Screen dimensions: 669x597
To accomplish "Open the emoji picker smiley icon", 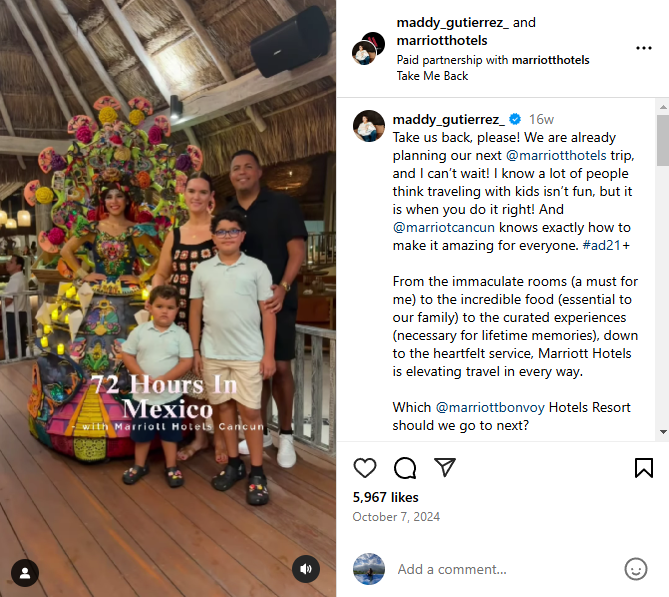I will click(636, 569).
